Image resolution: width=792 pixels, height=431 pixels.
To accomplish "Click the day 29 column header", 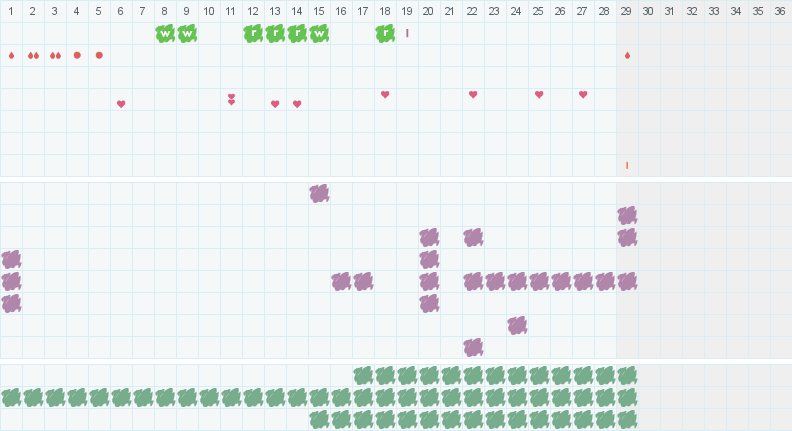I will [626, 11].
